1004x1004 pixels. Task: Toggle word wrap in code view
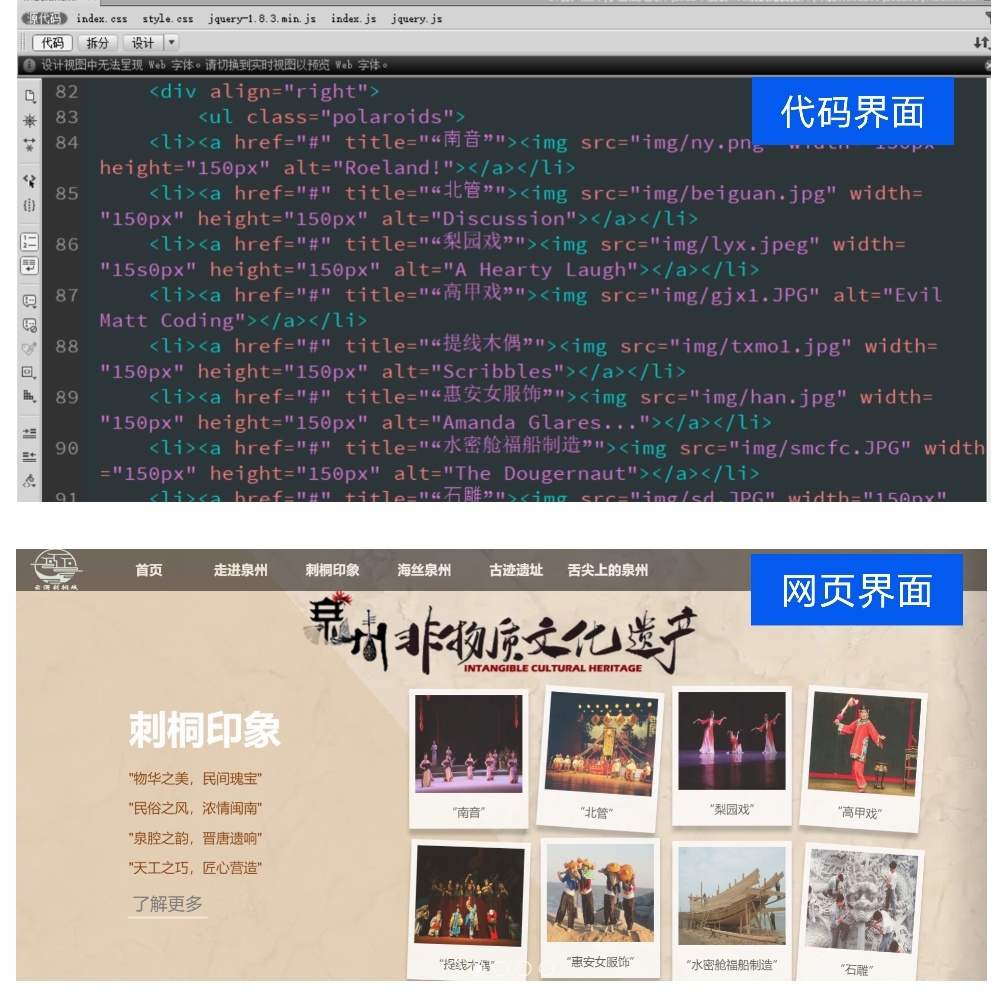(30, 265)
